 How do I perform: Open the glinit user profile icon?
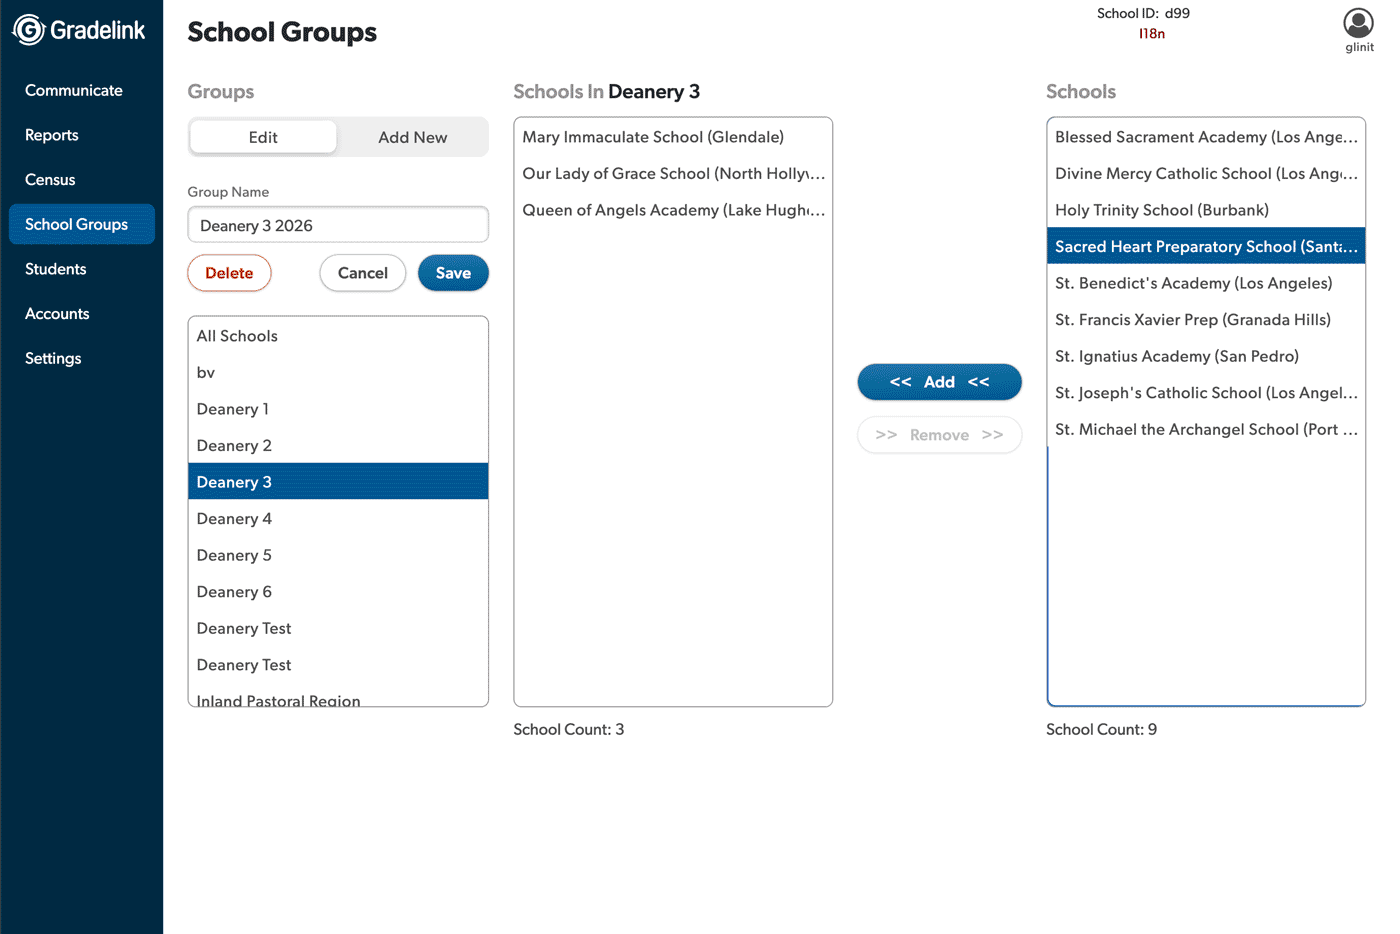(x=1358, y=23)
